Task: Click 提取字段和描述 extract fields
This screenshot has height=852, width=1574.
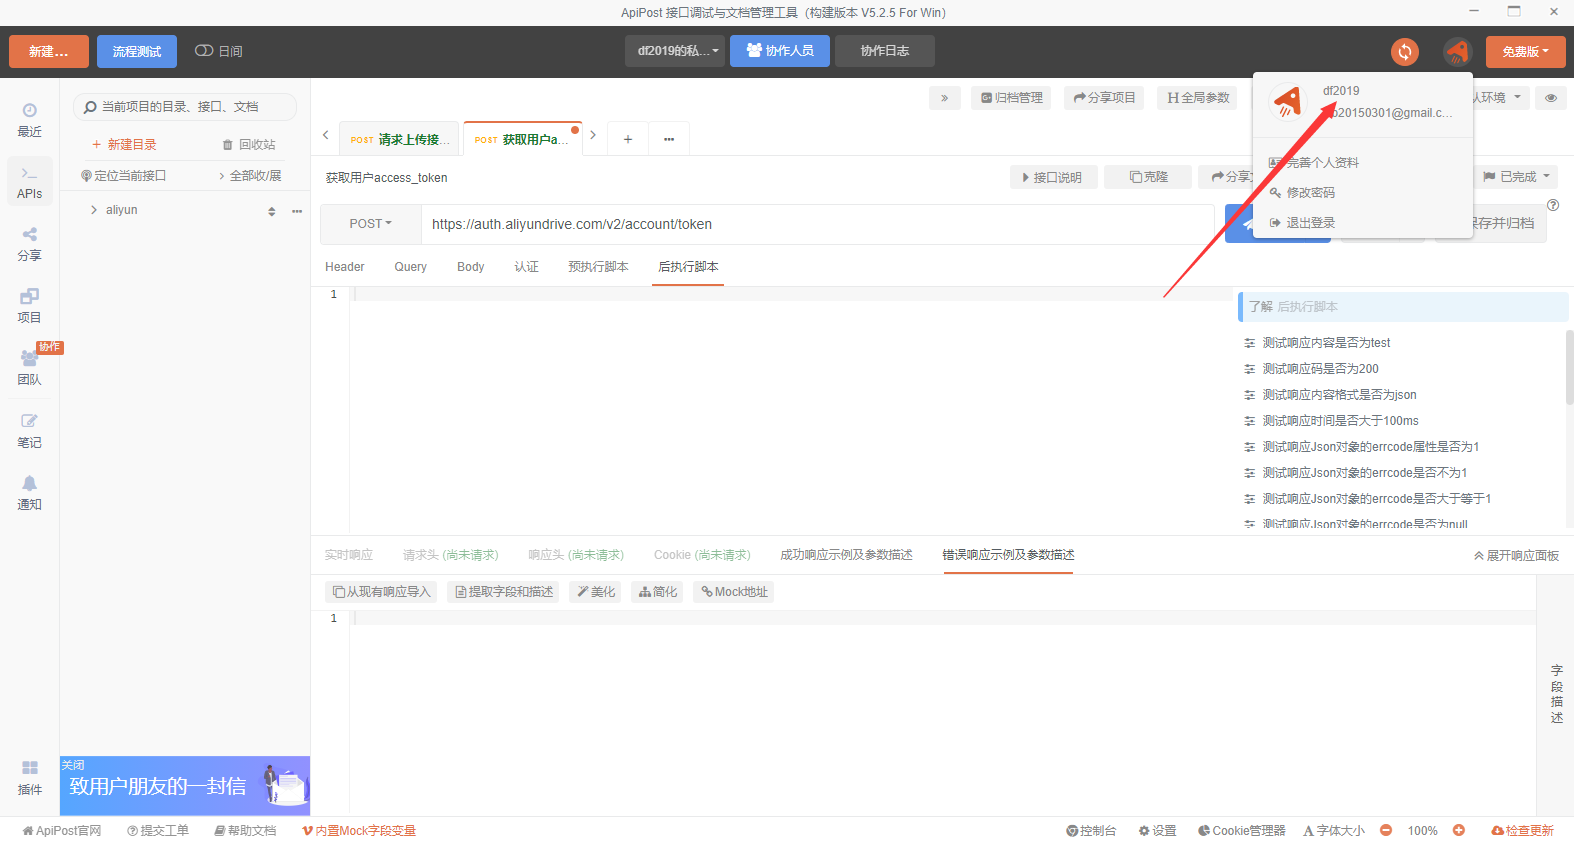Action: (504, 592)
